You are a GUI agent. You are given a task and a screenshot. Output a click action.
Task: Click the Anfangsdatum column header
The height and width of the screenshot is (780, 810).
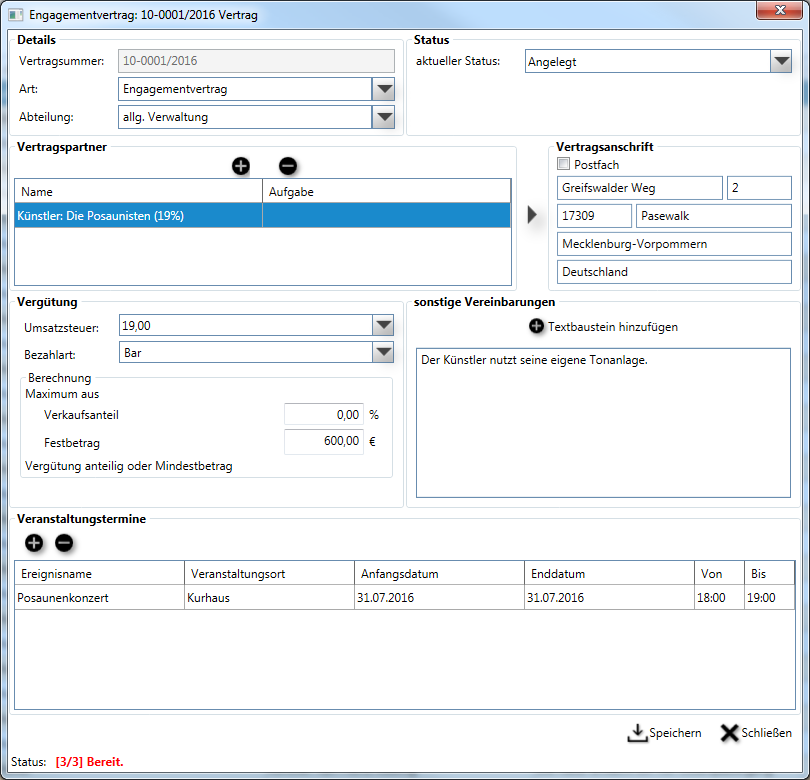pyautogui.click(x=439, y=573)
